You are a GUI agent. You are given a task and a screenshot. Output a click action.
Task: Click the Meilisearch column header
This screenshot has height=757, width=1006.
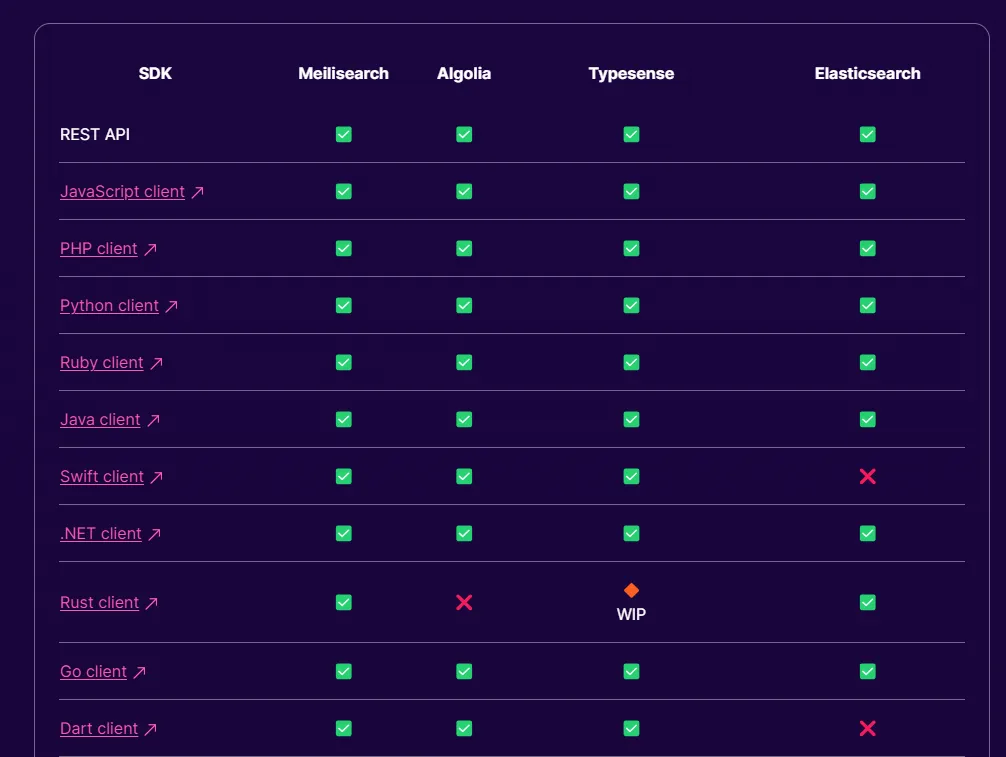(x=343, y=73)
